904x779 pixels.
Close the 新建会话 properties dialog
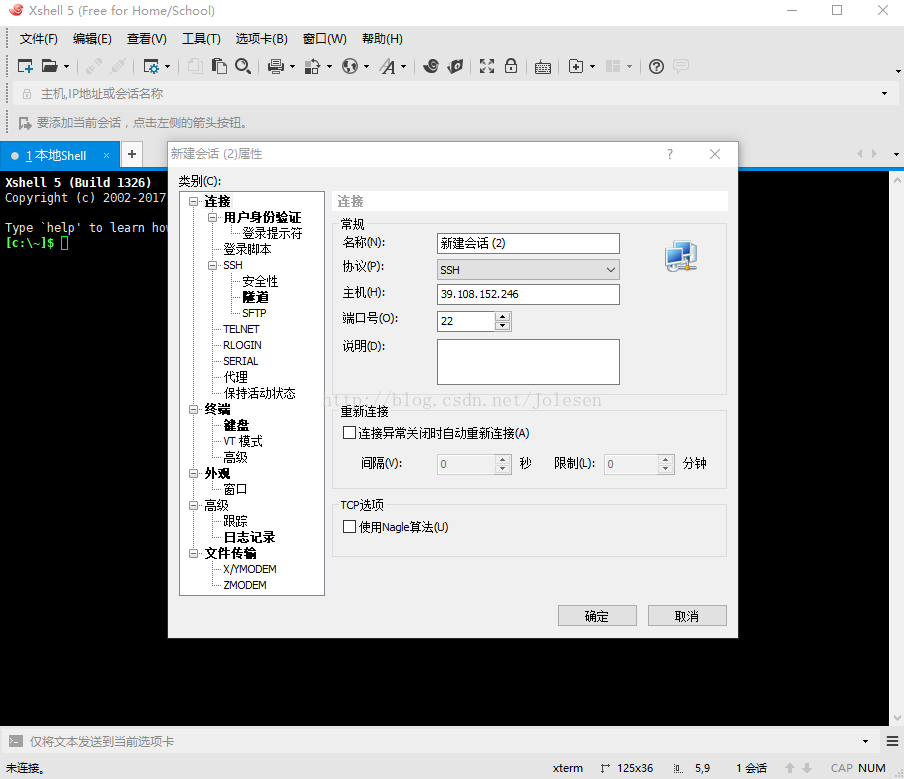tap(715, 154)
